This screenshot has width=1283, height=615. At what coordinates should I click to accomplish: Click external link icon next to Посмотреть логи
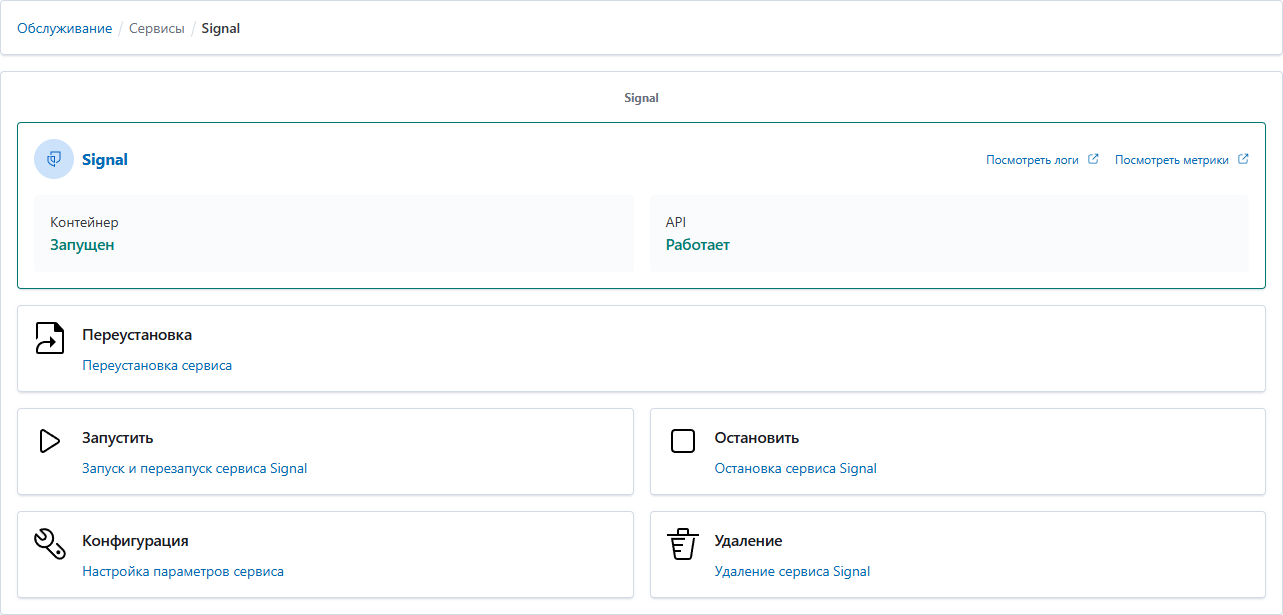point(1093,159)
